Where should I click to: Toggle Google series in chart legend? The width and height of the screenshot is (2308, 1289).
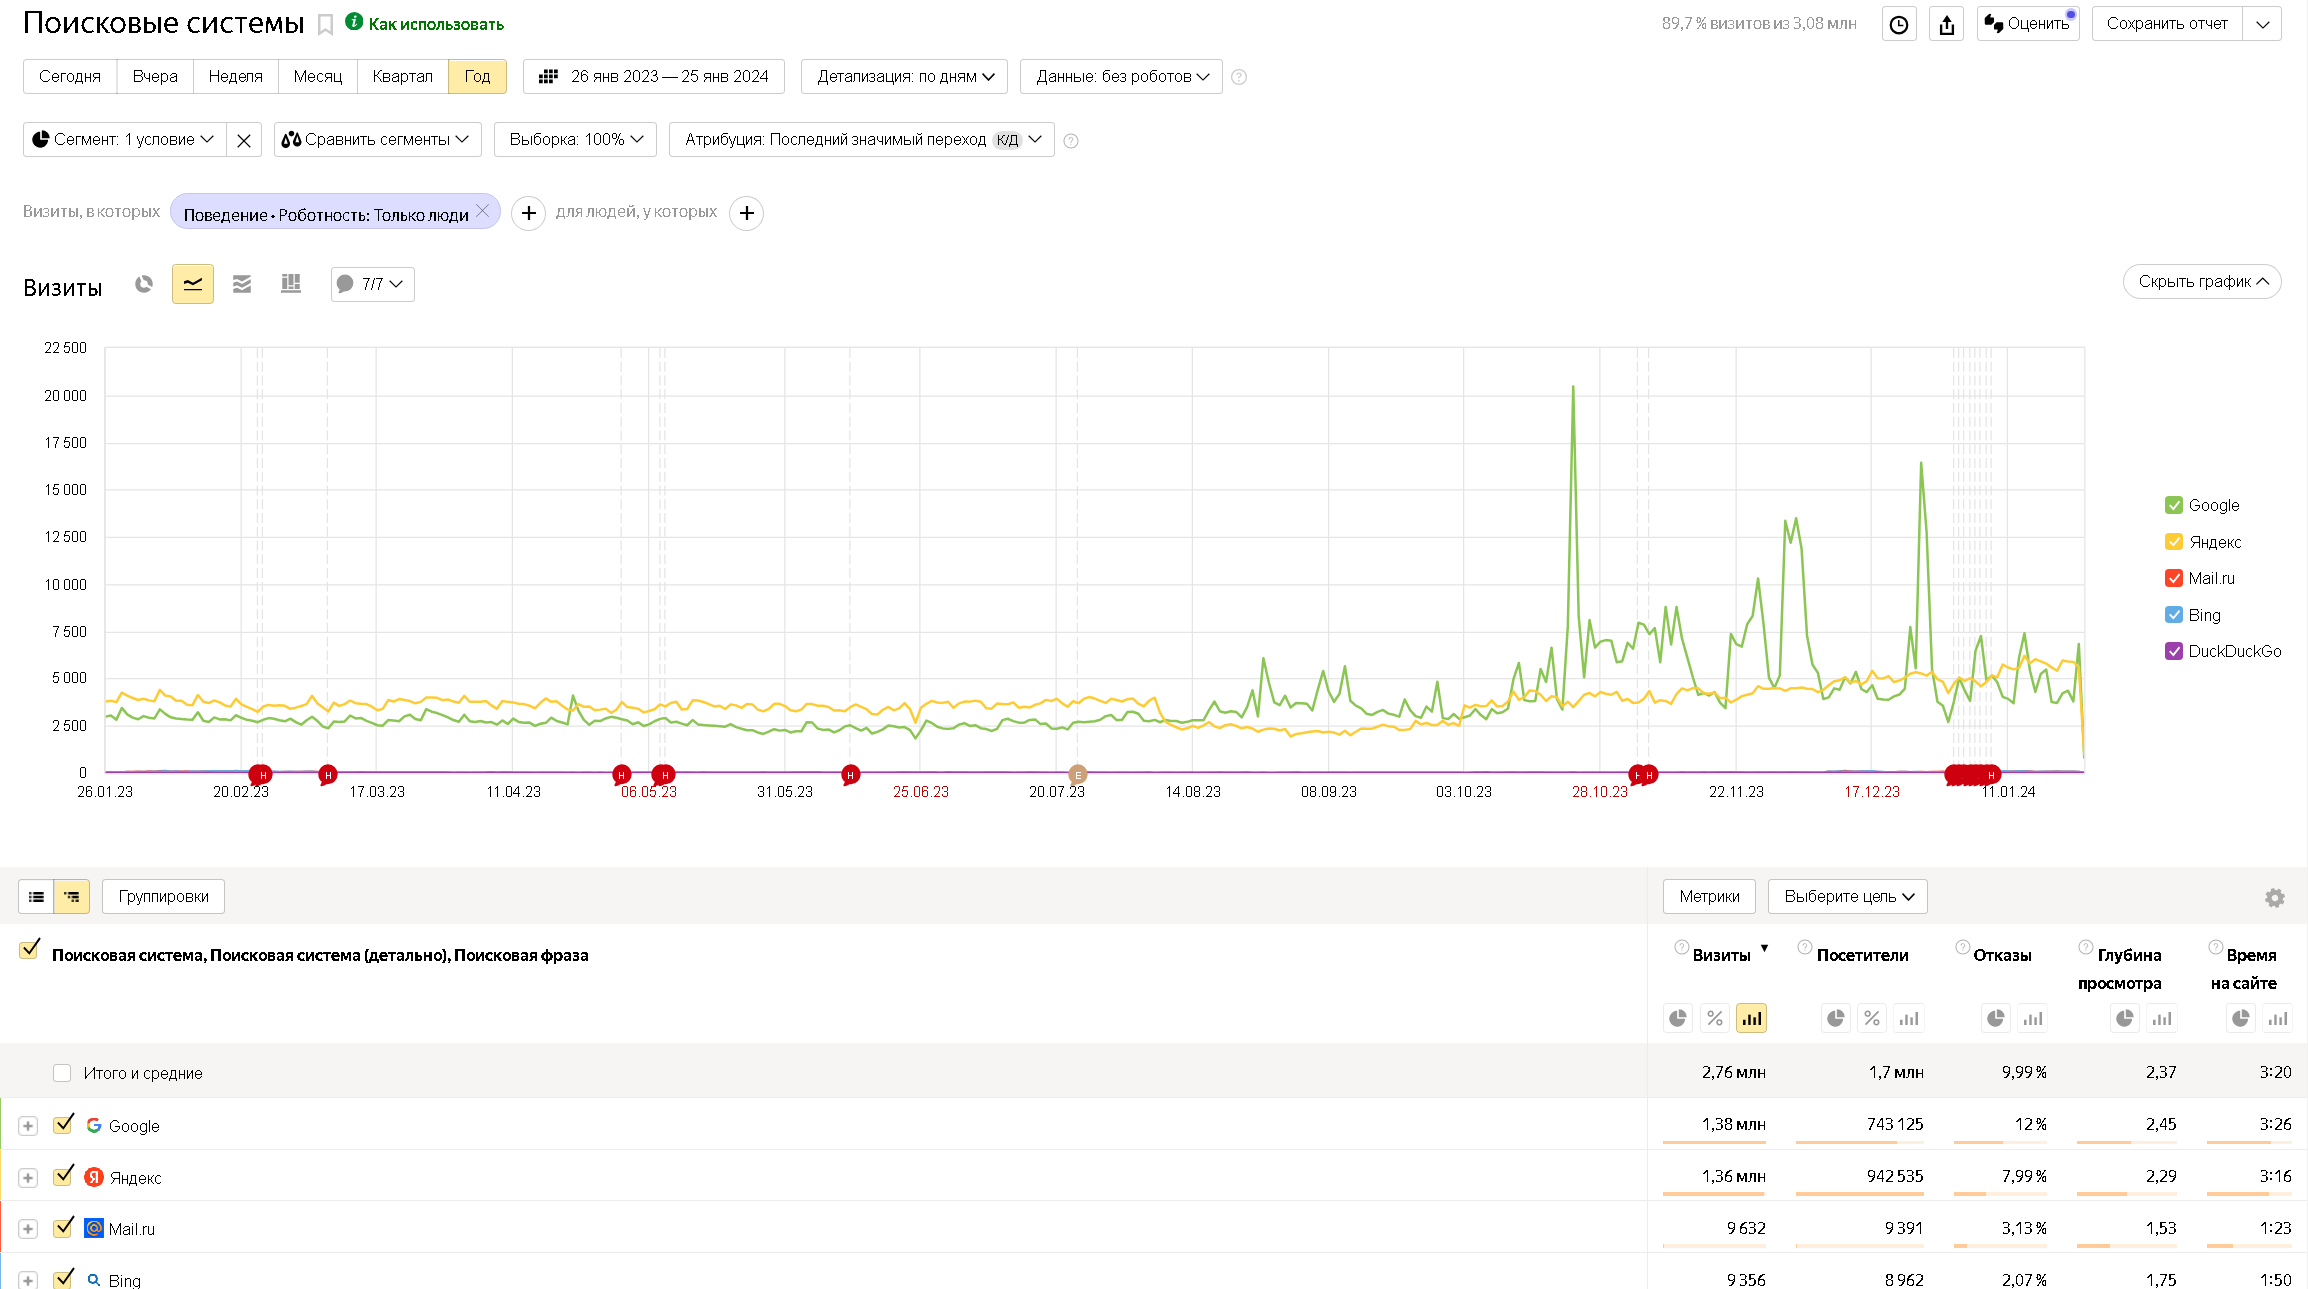[x=2174, y=505]
